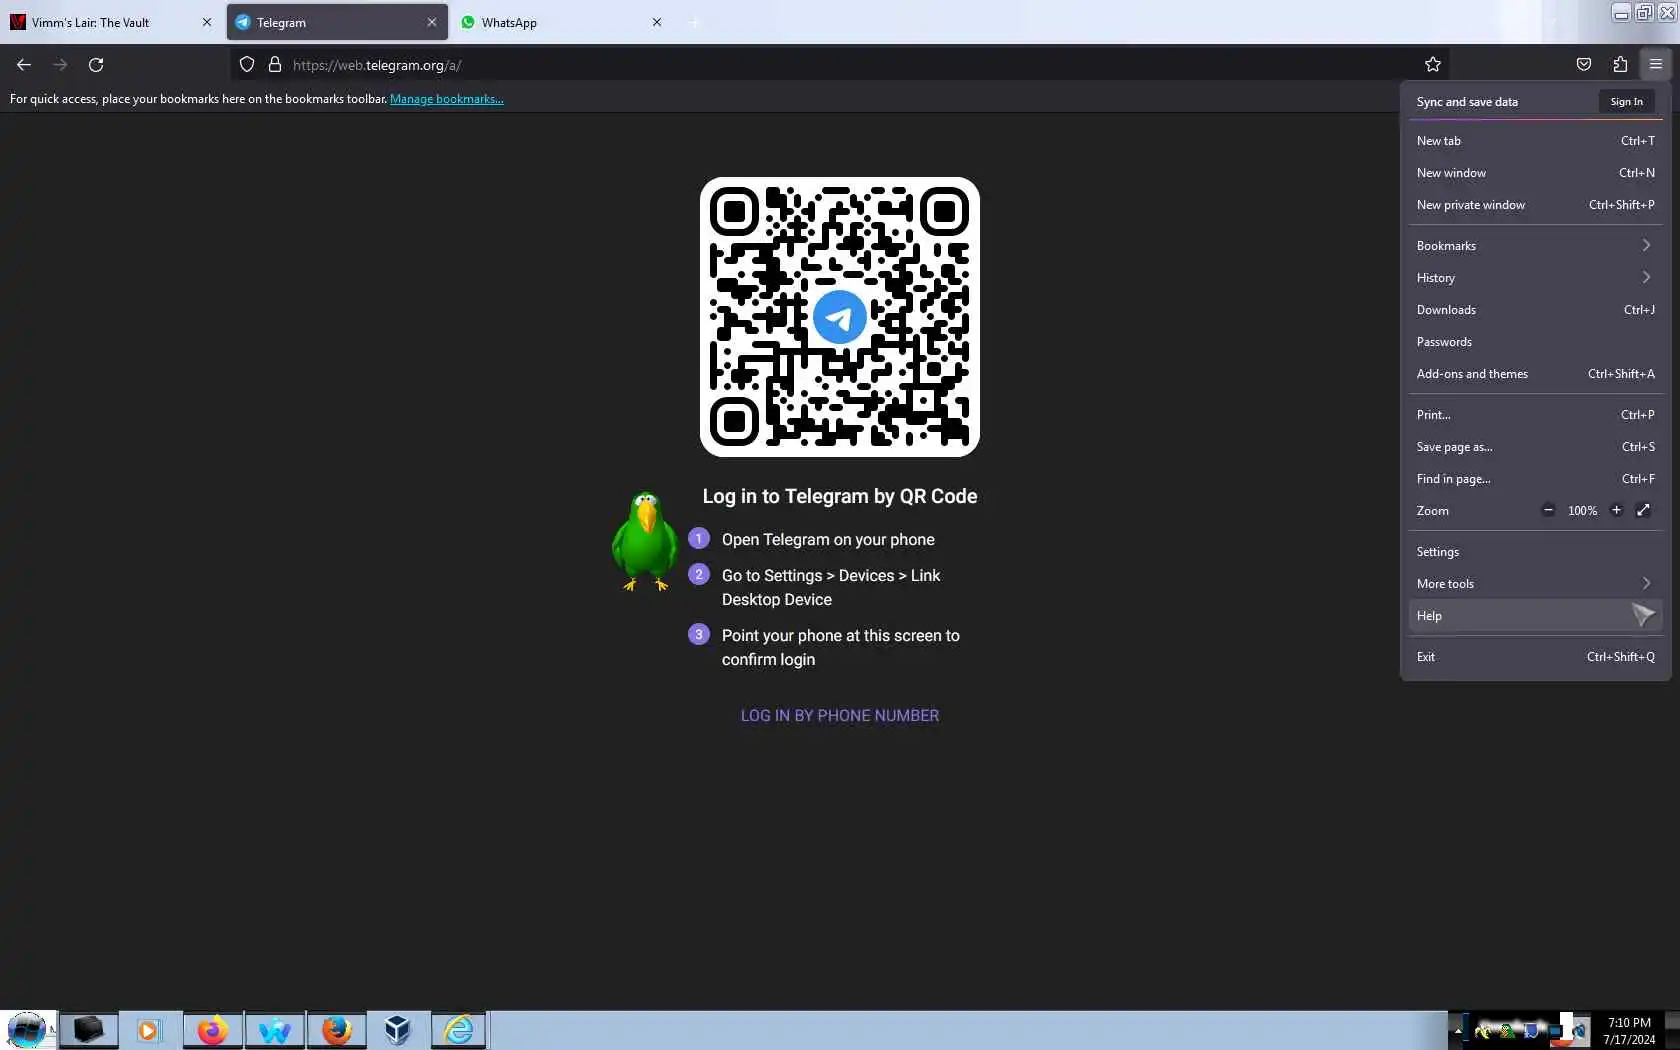The image size is (1680, 1050).
Task: Close the Telegram tab
Action: [x=432, y=22]
